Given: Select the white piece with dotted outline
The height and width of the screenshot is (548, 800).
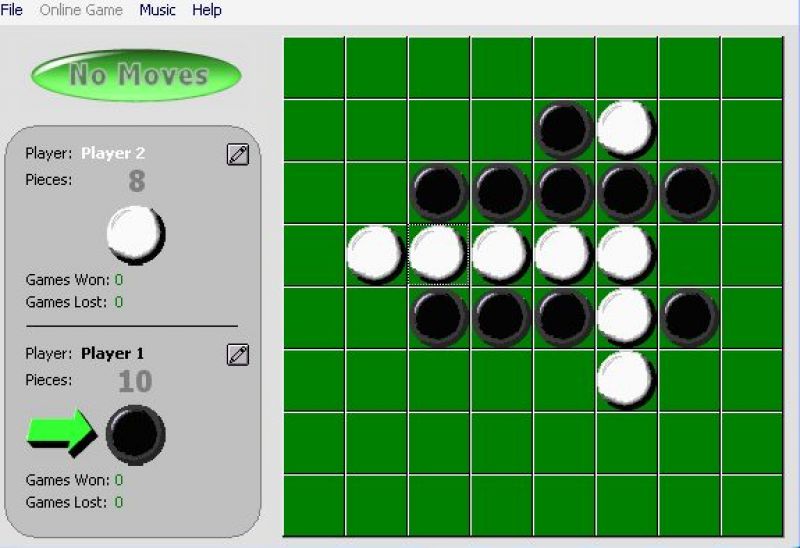Looking at the screenshot, I should pyautogui.click(x=438, y=254).
